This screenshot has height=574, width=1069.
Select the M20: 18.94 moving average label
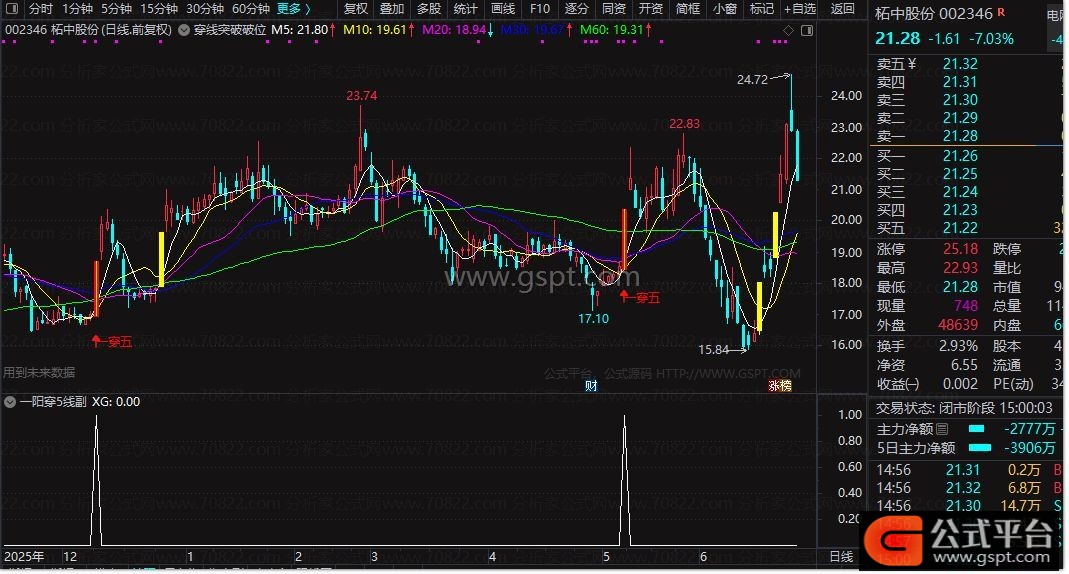click(458, 30)
